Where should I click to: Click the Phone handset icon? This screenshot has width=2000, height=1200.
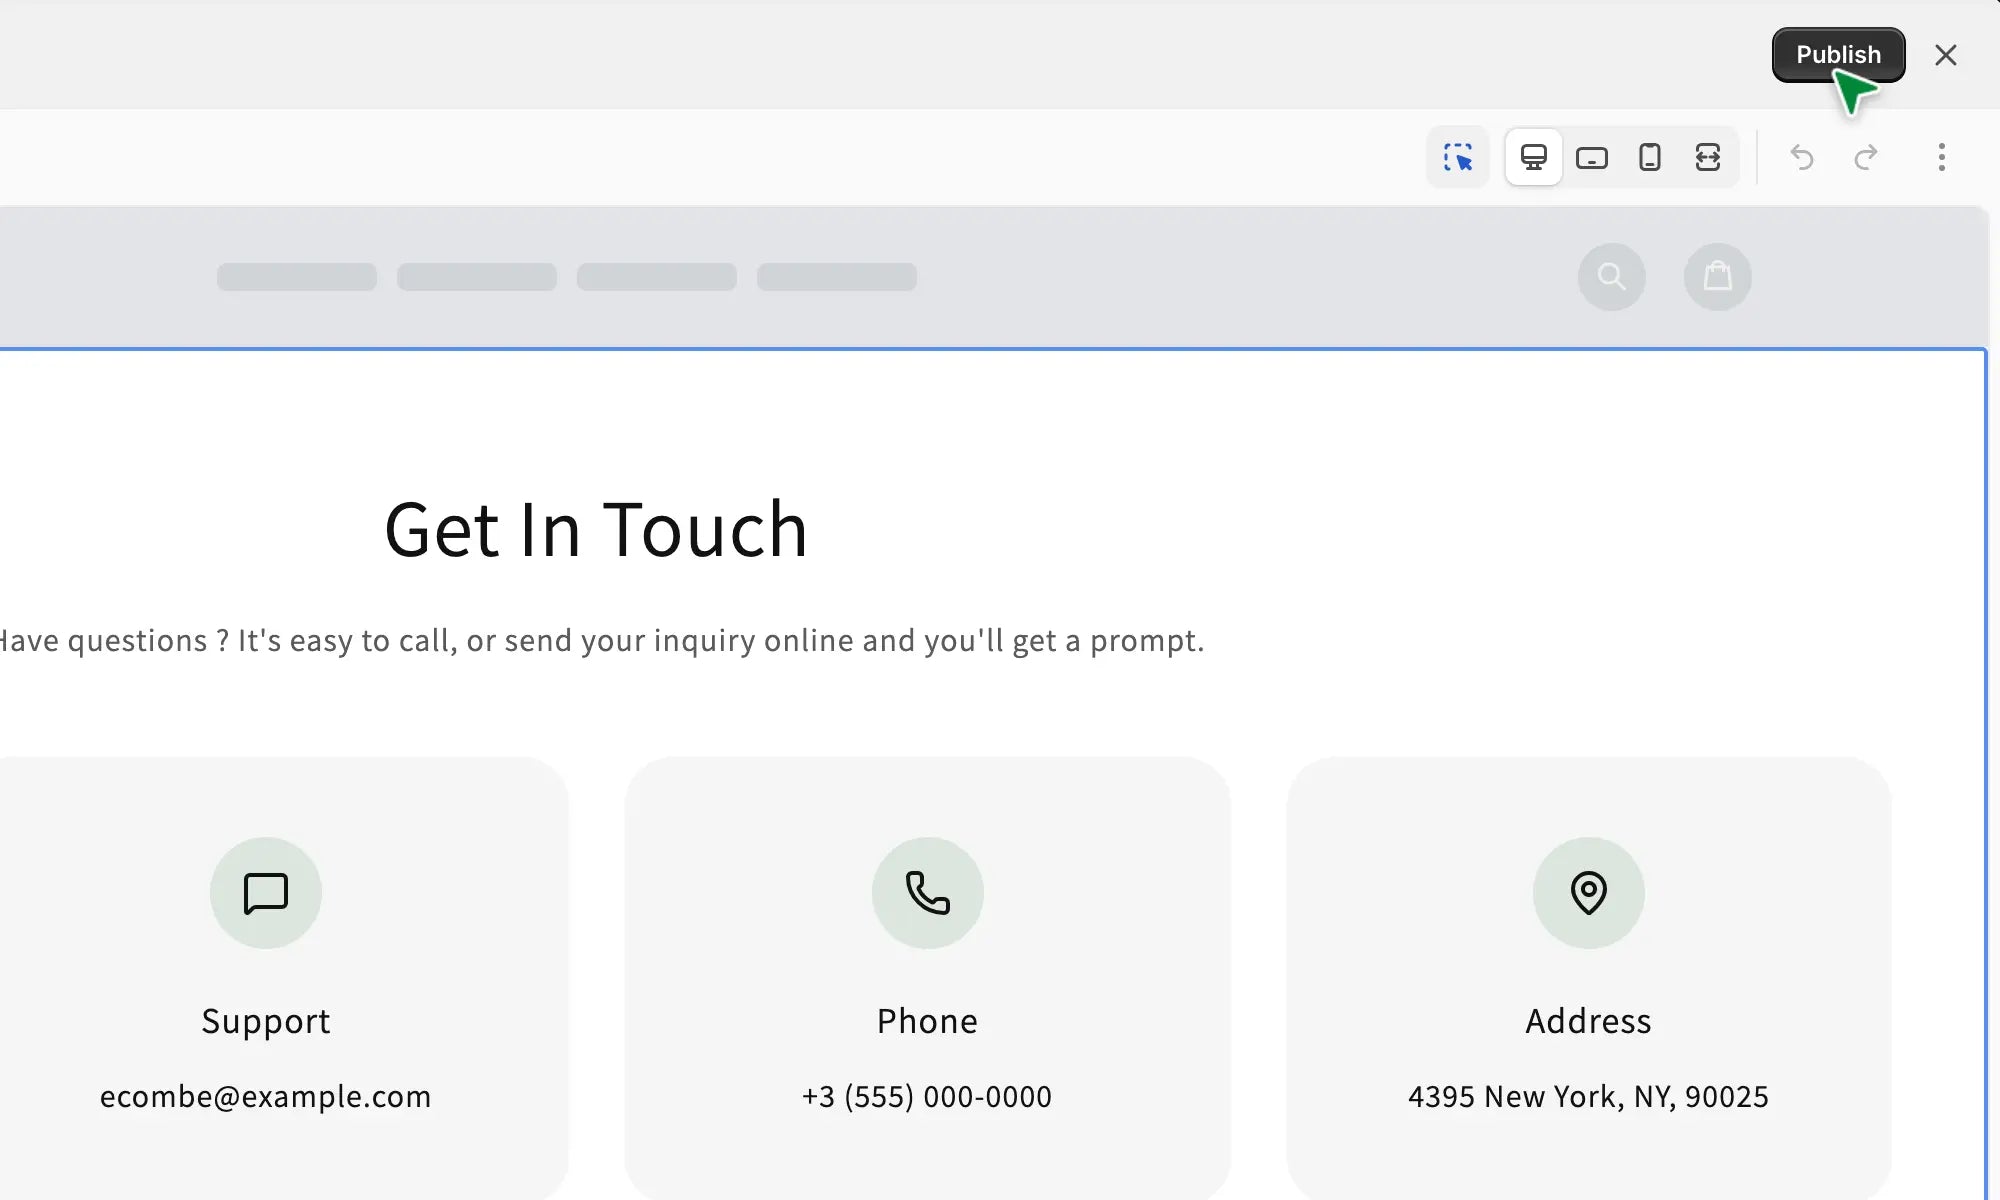pyautogui.click(x=927, y=893)
